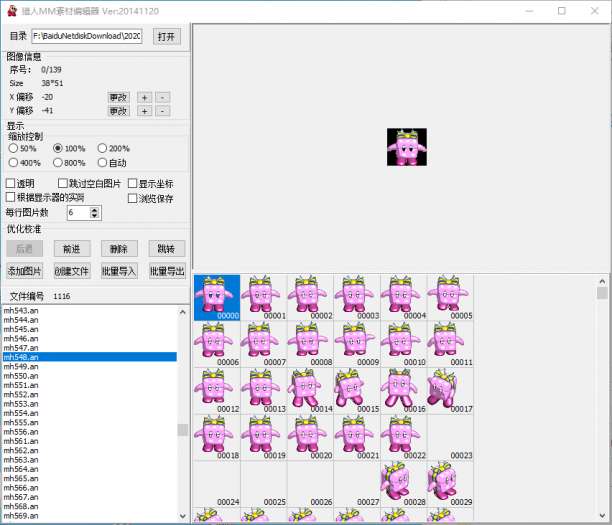This screenshot has height=525, width=612.
Task: Click 创建文件 create file button
Action: point(72,271)
